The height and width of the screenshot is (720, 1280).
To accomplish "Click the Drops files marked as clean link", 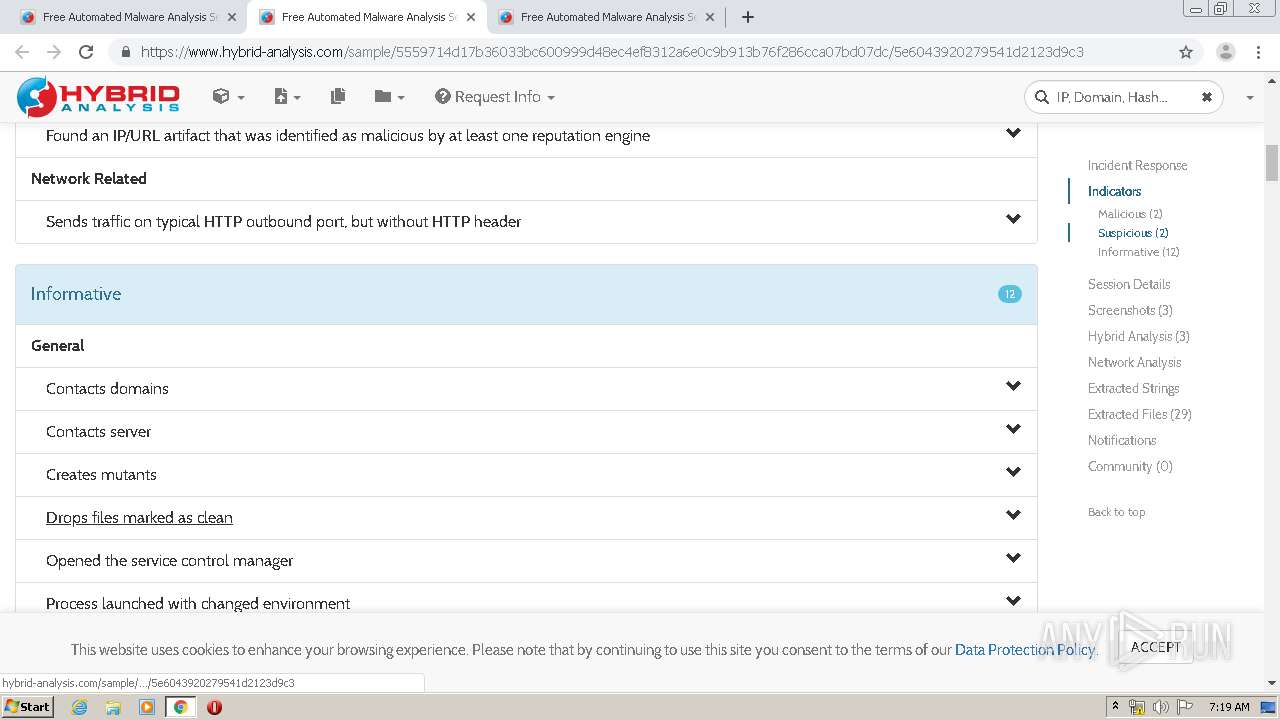I will (139, 518).
